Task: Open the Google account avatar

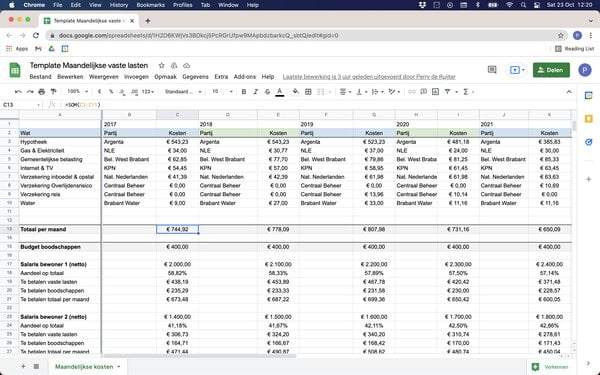Action: 585,70
